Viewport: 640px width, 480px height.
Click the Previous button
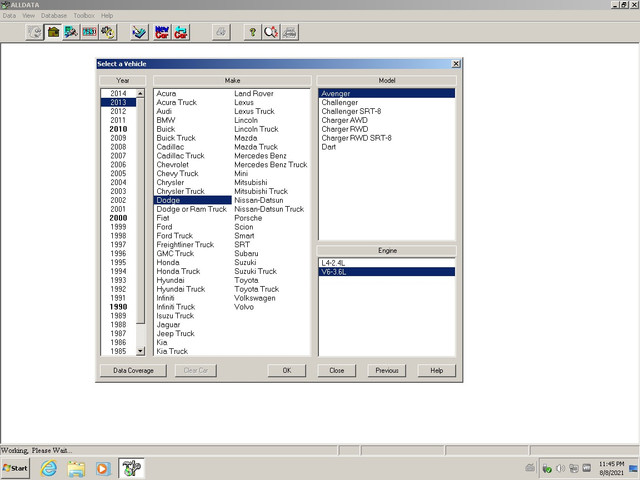point(387,370)
